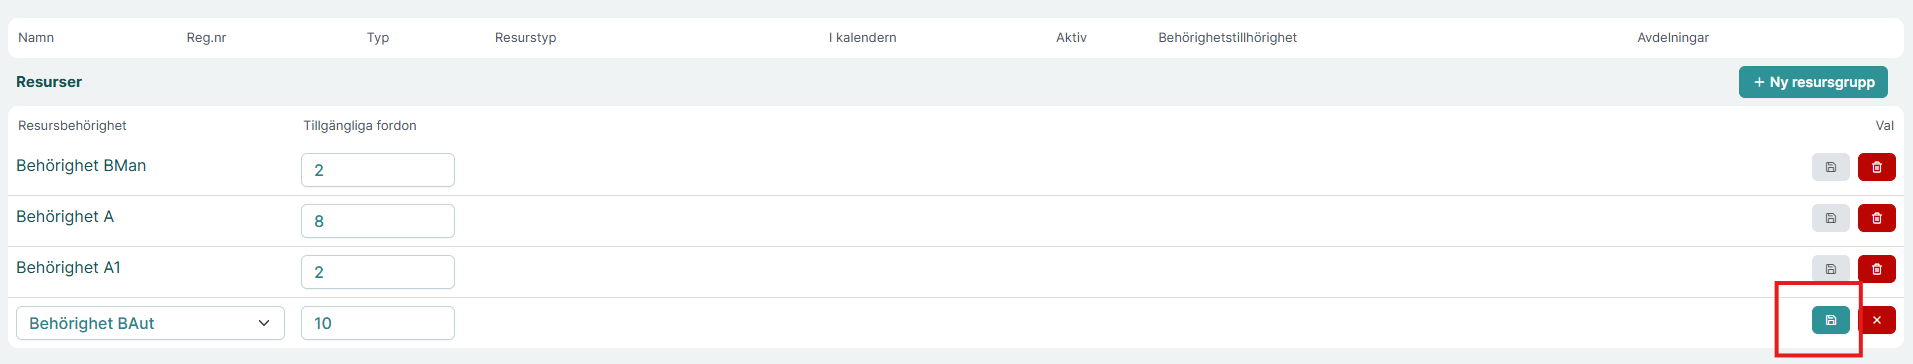Cancel the new Behörighet BAut row

coord(1876,320)
